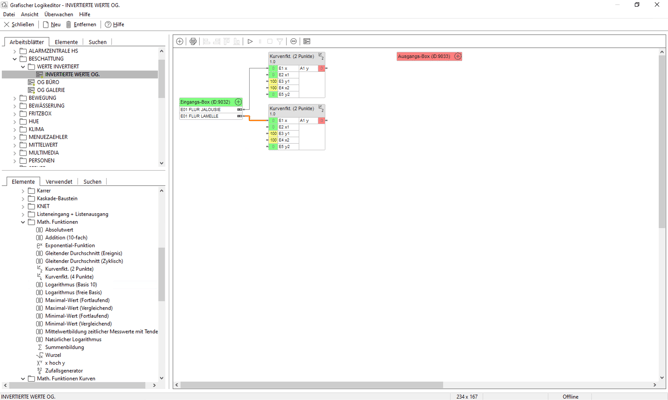Switch to the lower Suchen tab

(92, 181)
